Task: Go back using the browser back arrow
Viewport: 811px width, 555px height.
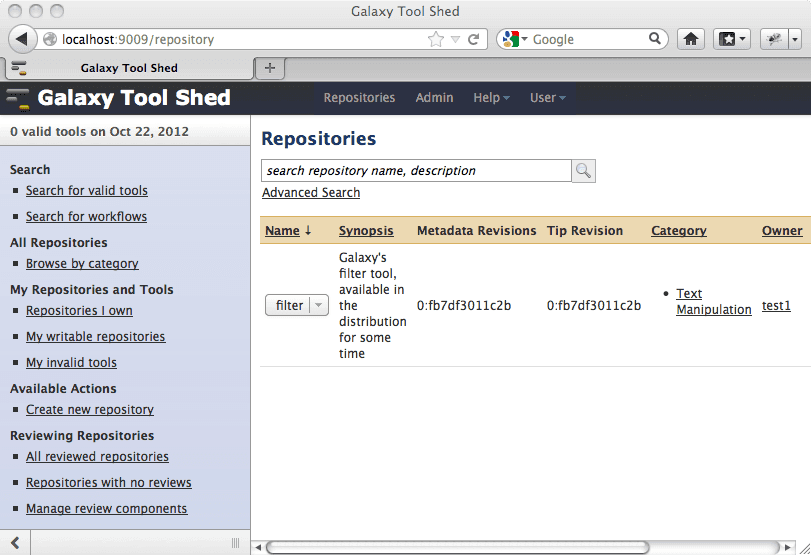Action: (x=22, y=39)
